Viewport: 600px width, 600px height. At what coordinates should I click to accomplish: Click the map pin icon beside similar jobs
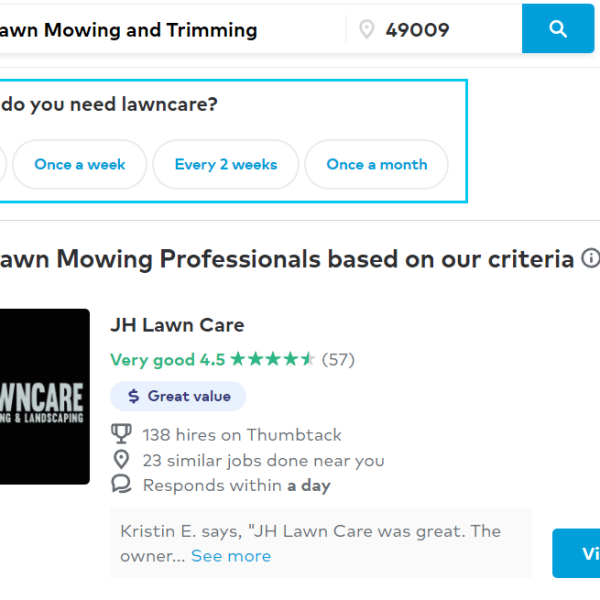pos(121,460)
